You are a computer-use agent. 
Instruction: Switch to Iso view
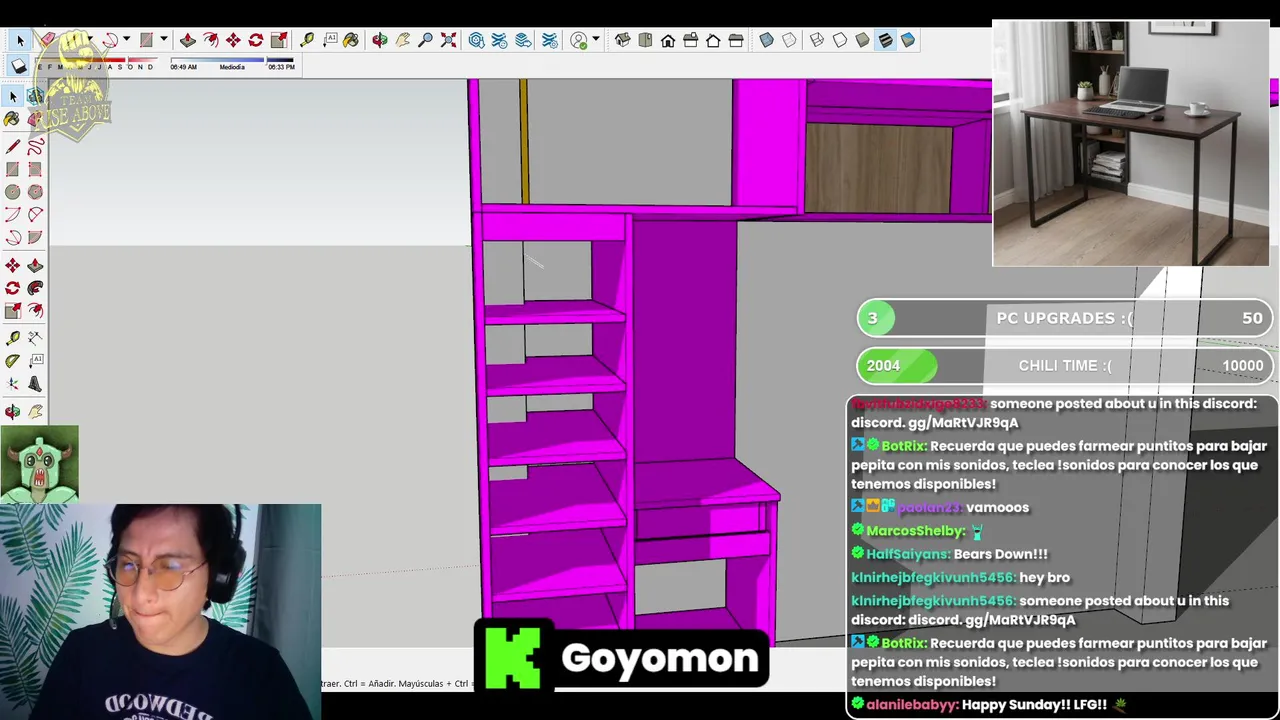622,40
